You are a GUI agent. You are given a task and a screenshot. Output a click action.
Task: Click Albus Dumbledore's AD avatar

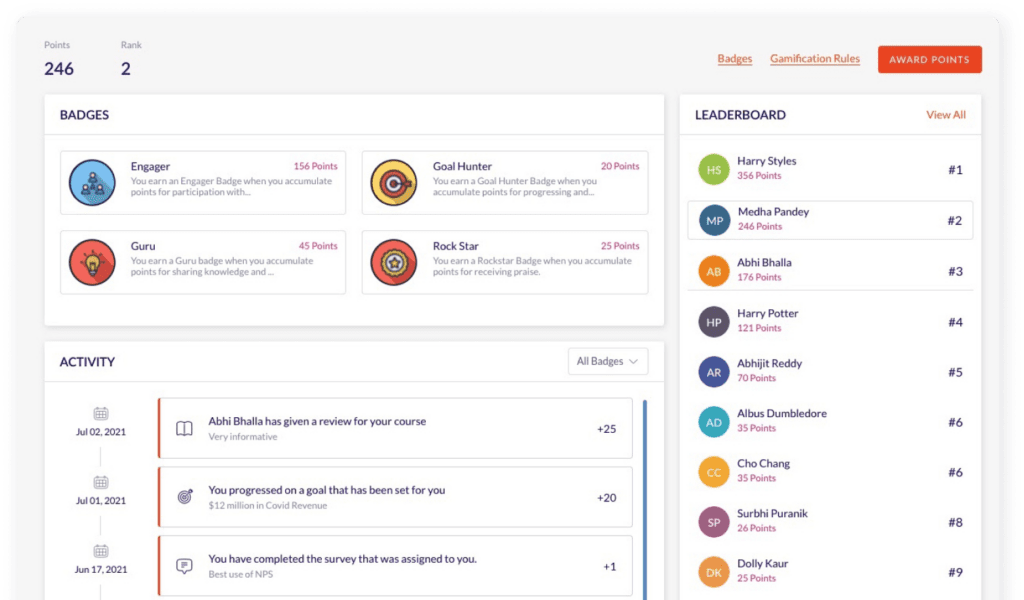point(713,420)
